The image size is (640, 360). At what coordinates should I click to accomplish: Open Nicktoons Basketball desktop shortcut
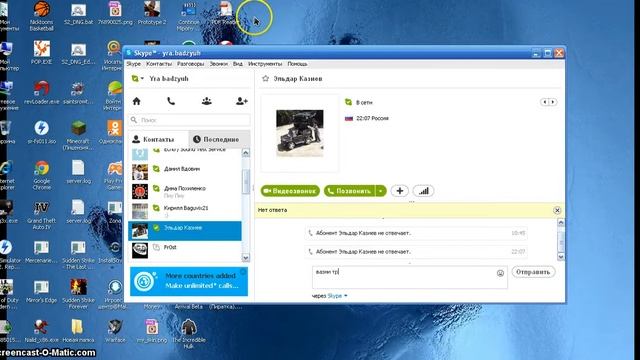click(42, 16)
